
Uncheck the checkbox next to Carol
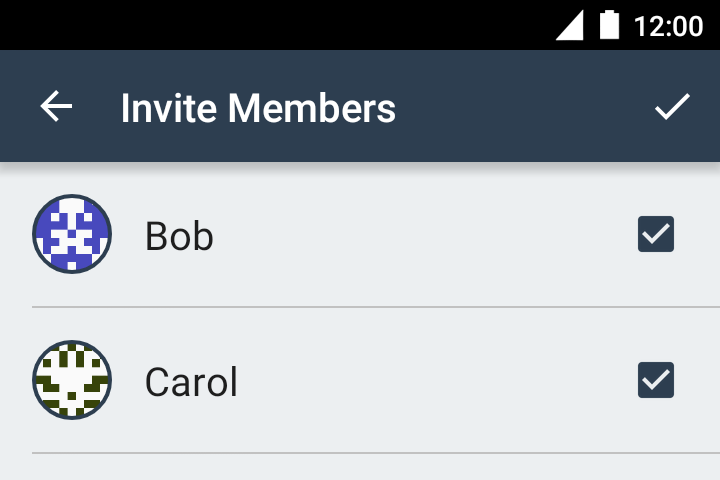tap(656, 380)
